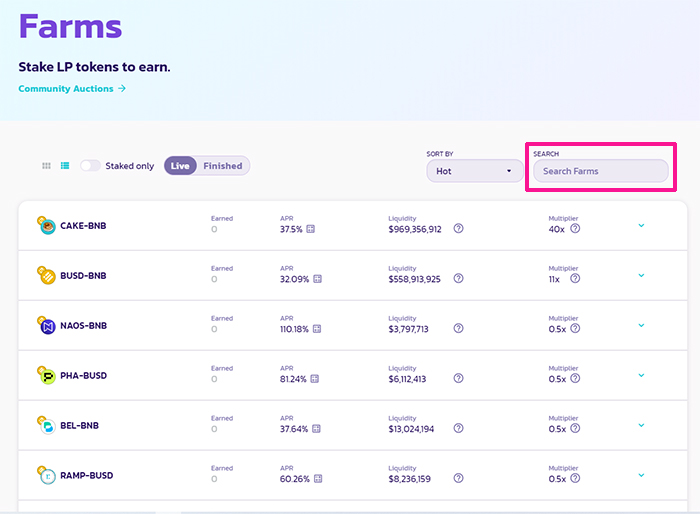Click the BUSD-BNB farm name

click(x=83, y=276)
